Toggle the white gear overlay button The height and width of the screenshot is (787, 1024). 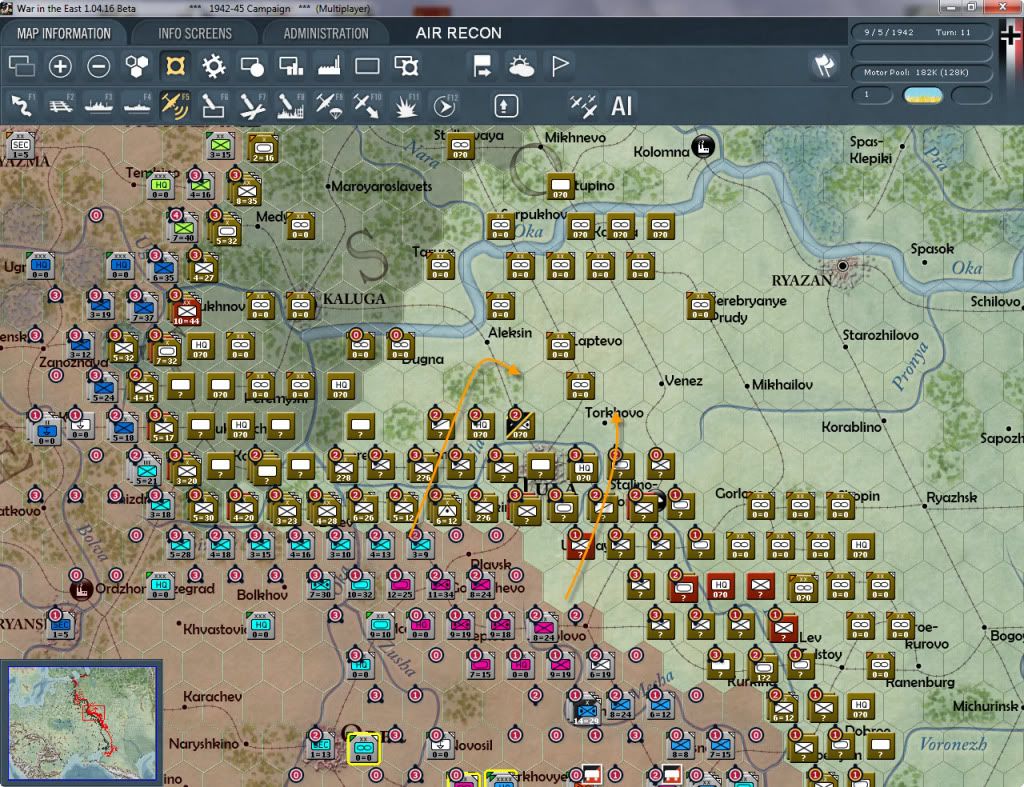coord(214,66)
